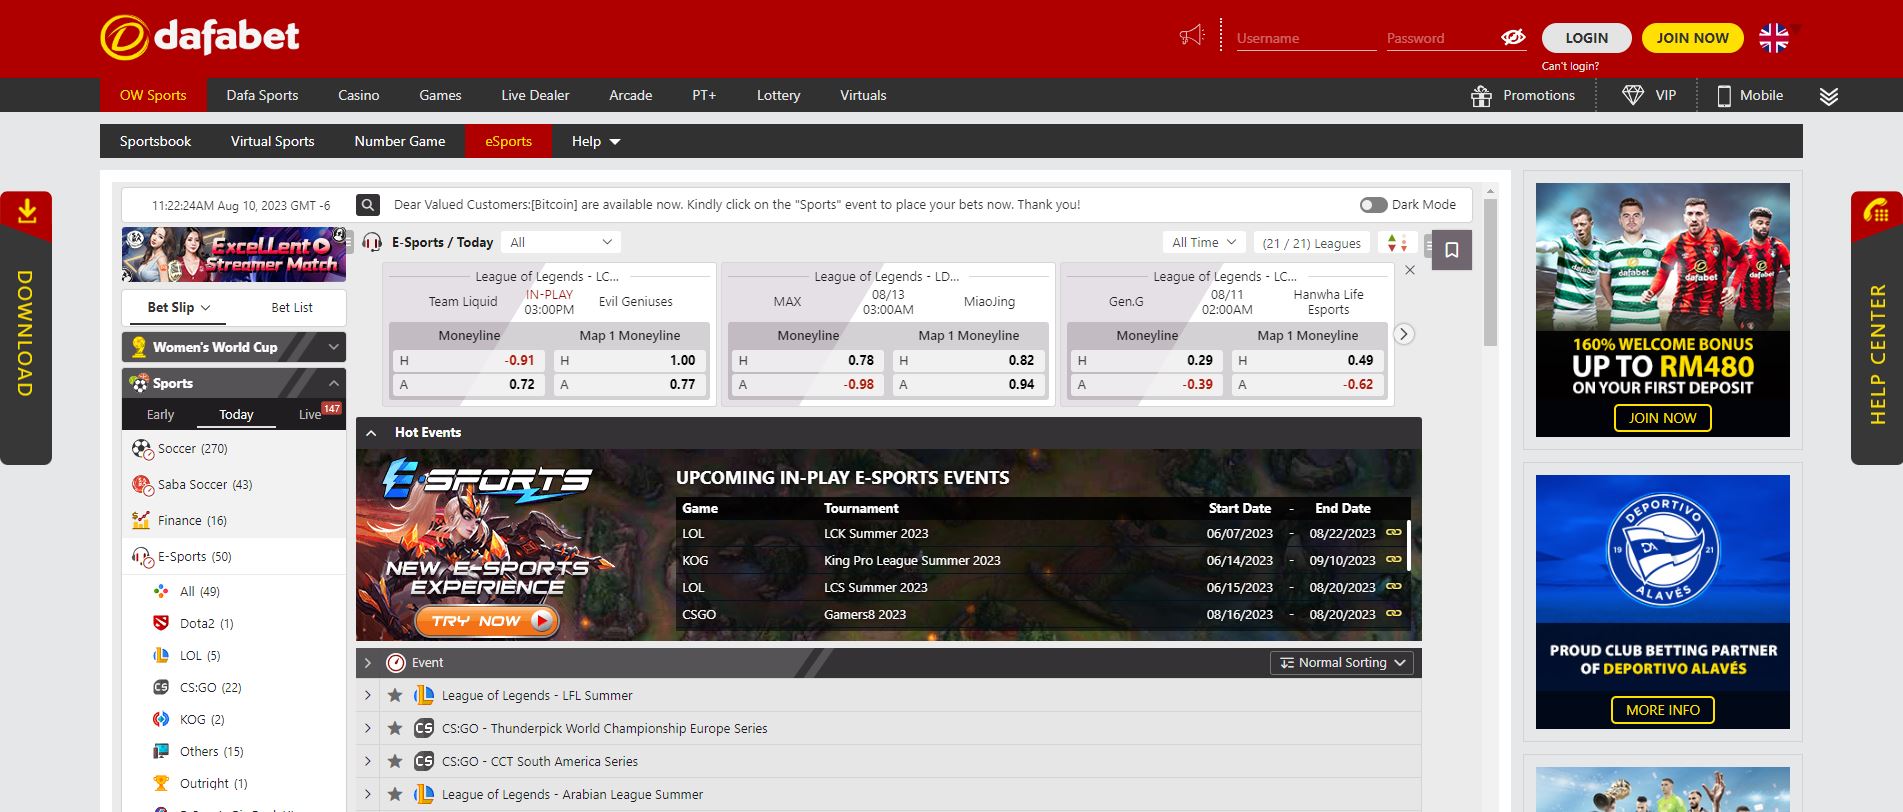Select Soccer (270) in sports list

[234, 449]
